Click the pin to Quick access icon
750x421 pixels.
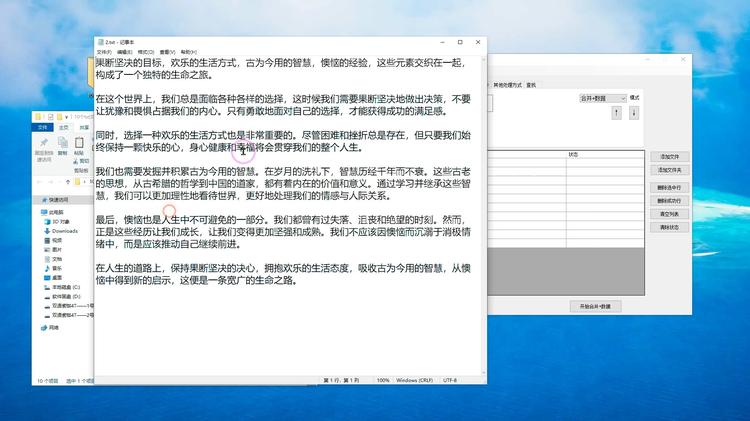[x=44, y=143]
